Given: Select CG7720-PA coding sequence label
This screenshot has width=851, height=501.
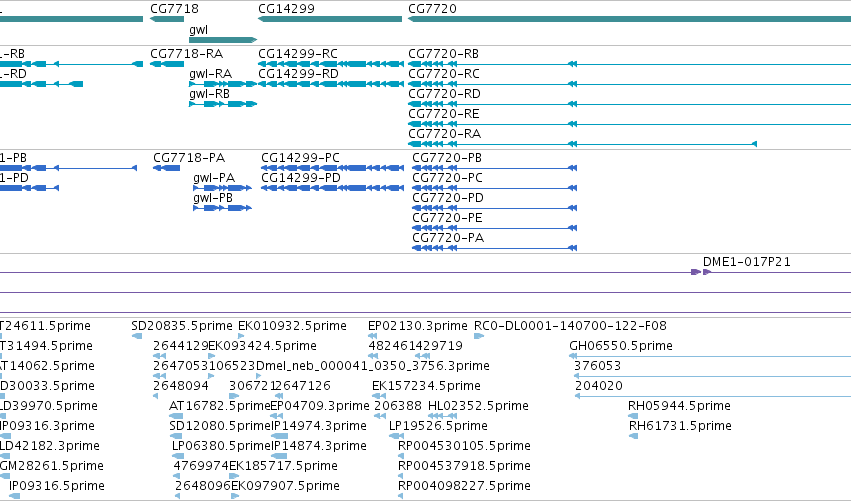Looking at the screenshot, I should tap(448, 238).
